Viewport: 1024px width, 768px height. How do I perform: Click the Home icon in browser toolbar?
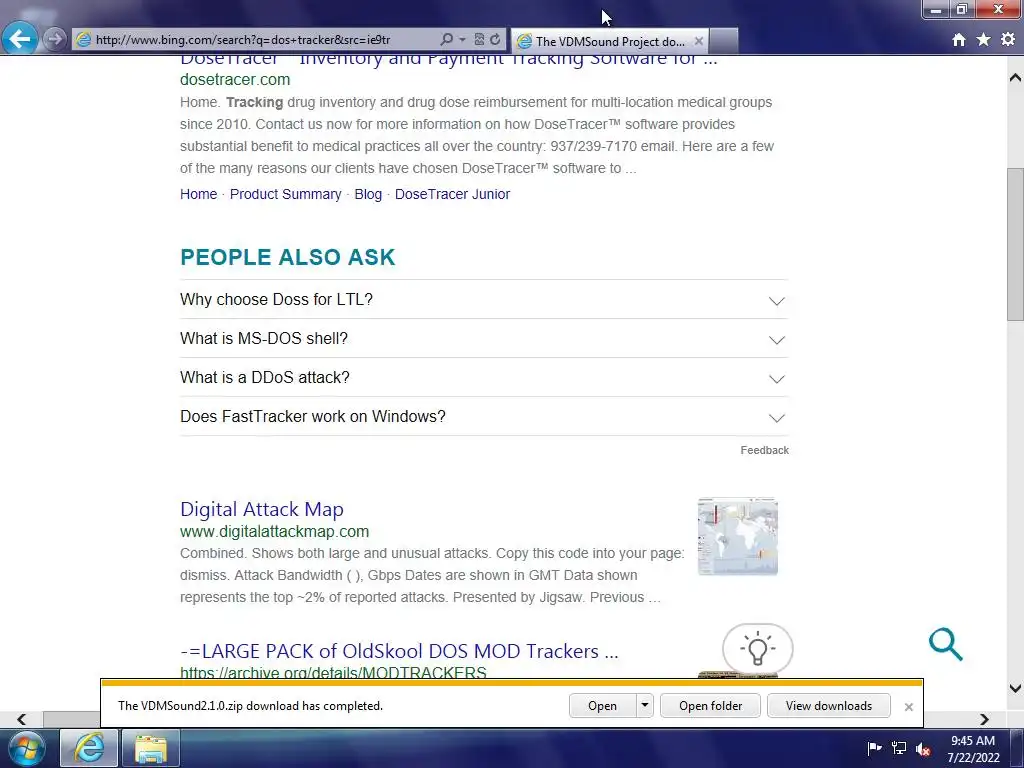[959, 40]
